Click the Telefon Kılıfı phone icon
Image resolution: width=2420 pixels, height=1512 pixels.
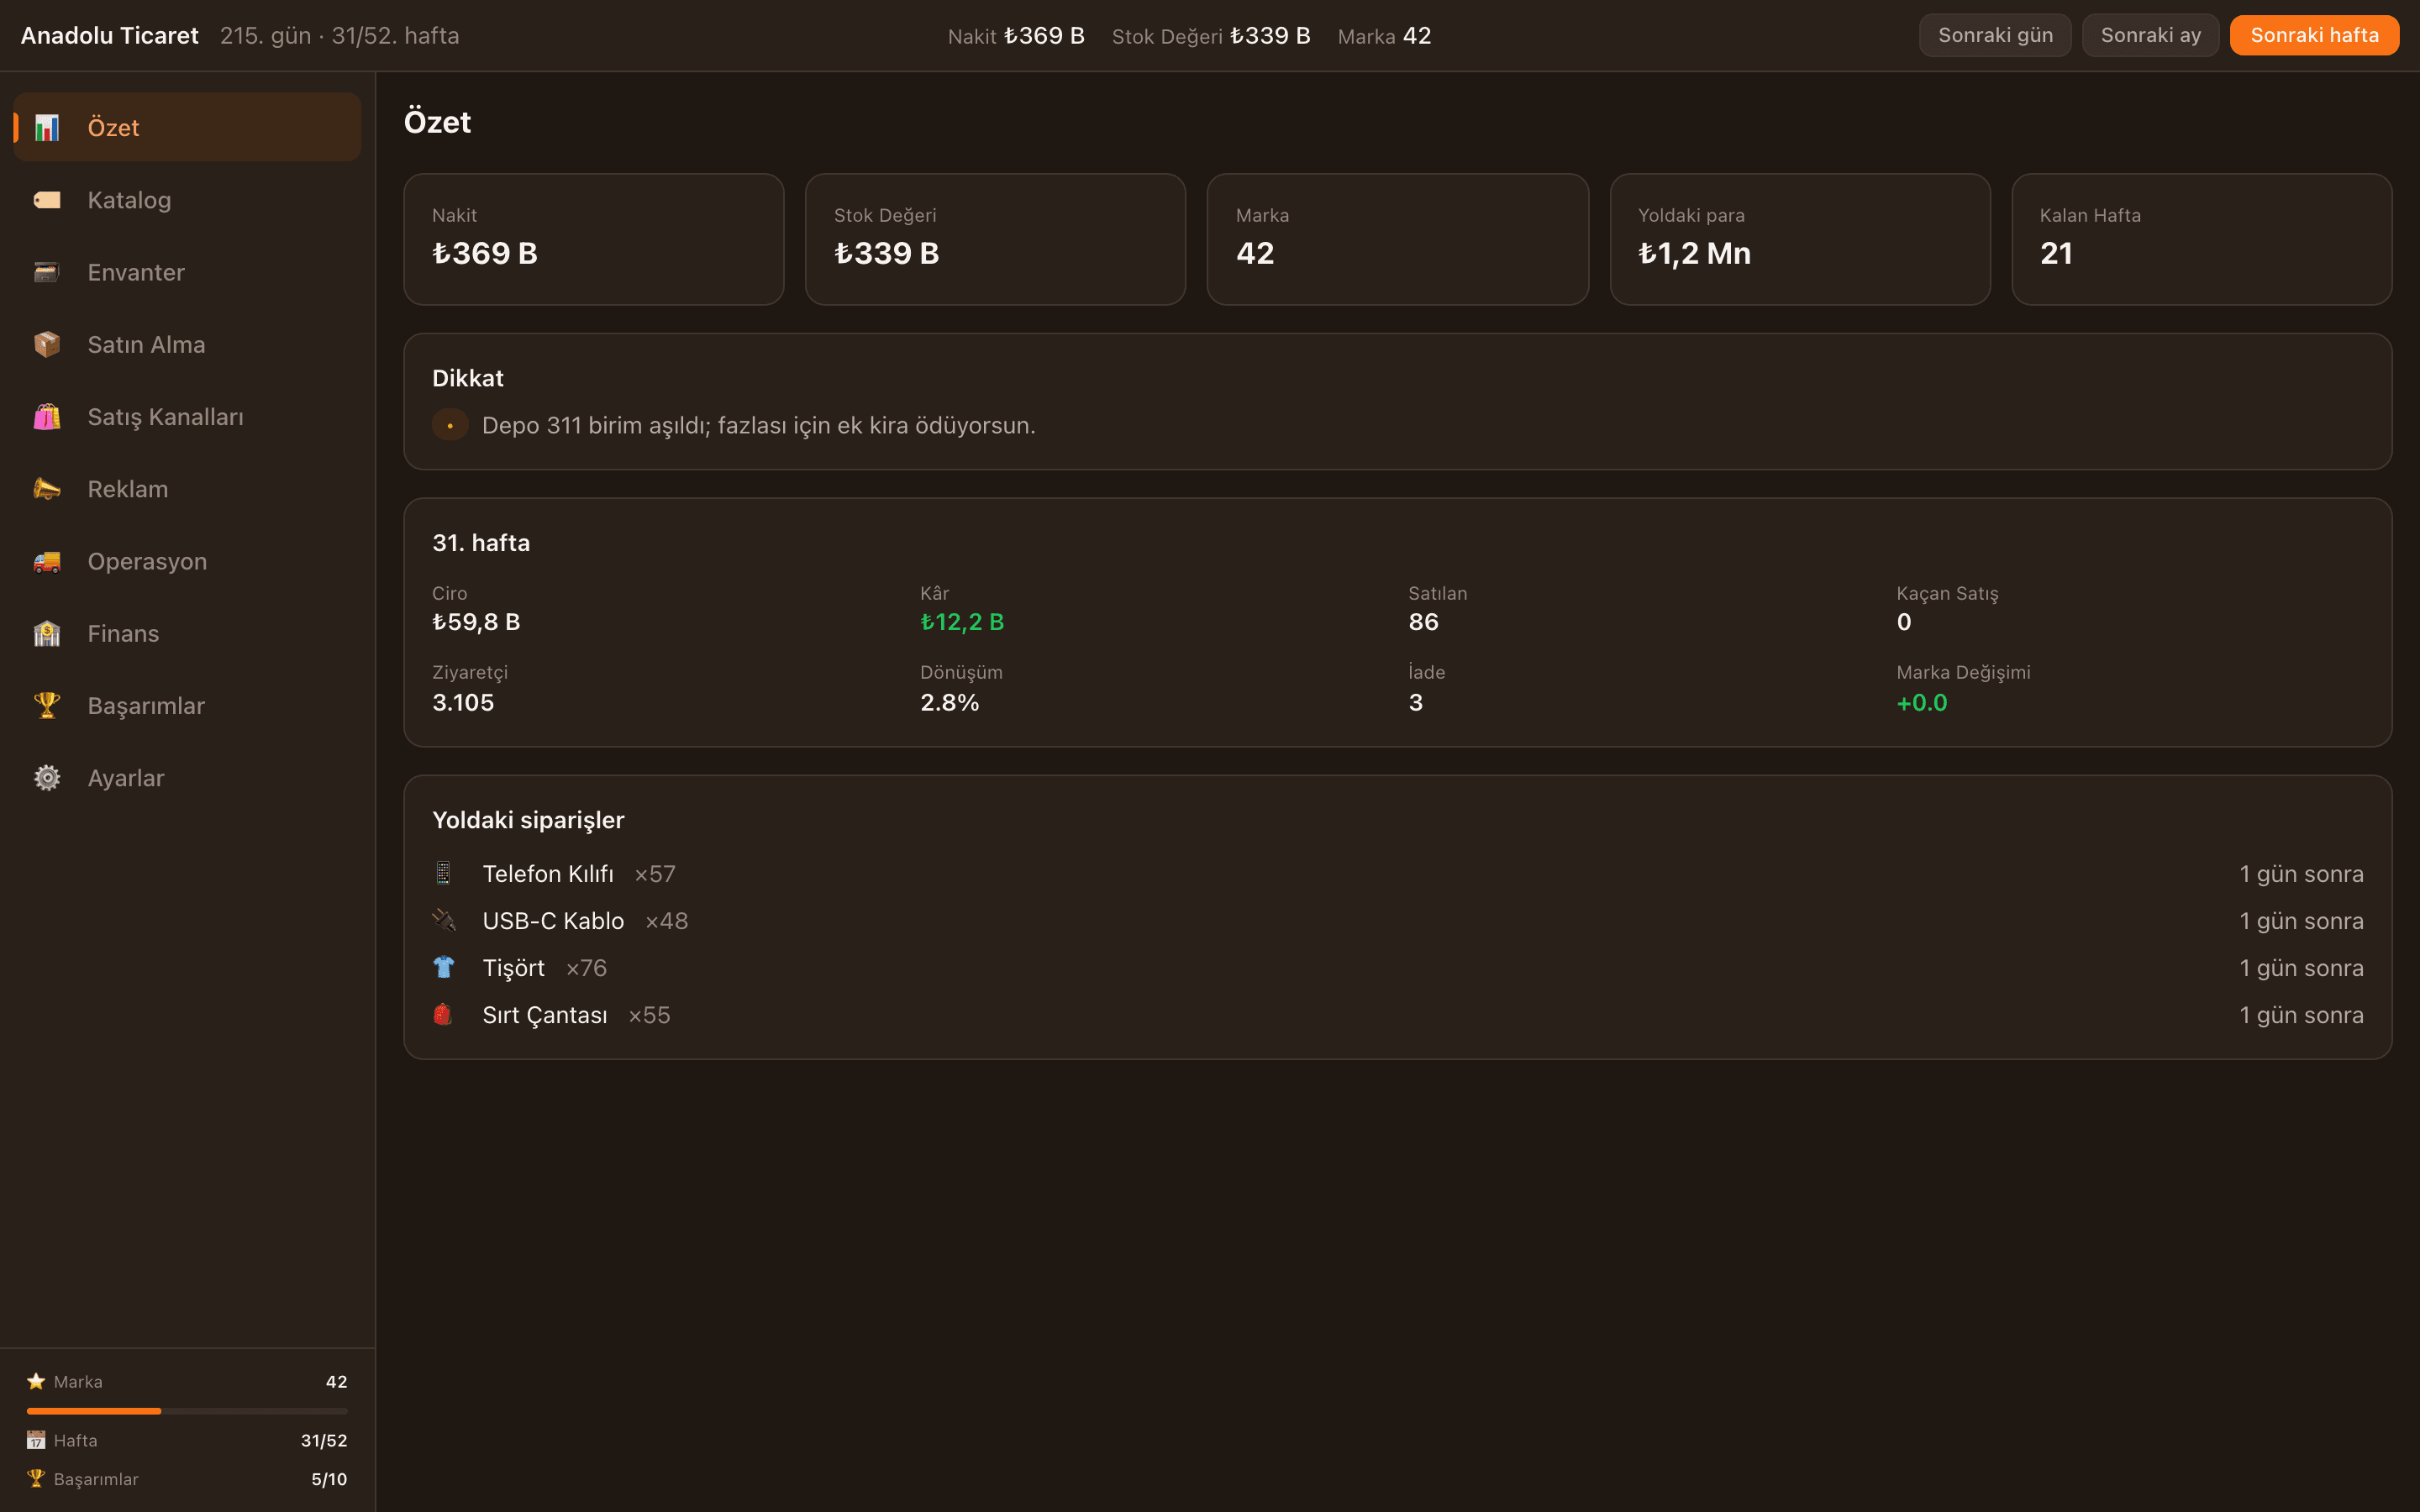click(x=443, y=873)
